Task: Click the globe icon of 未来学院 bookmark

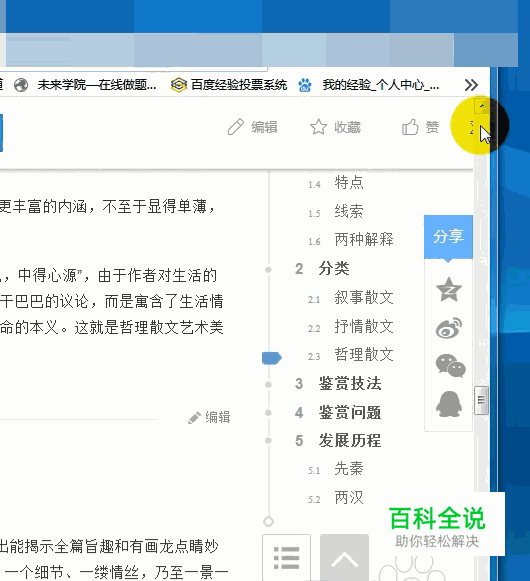Action: (x=21, y=85)
